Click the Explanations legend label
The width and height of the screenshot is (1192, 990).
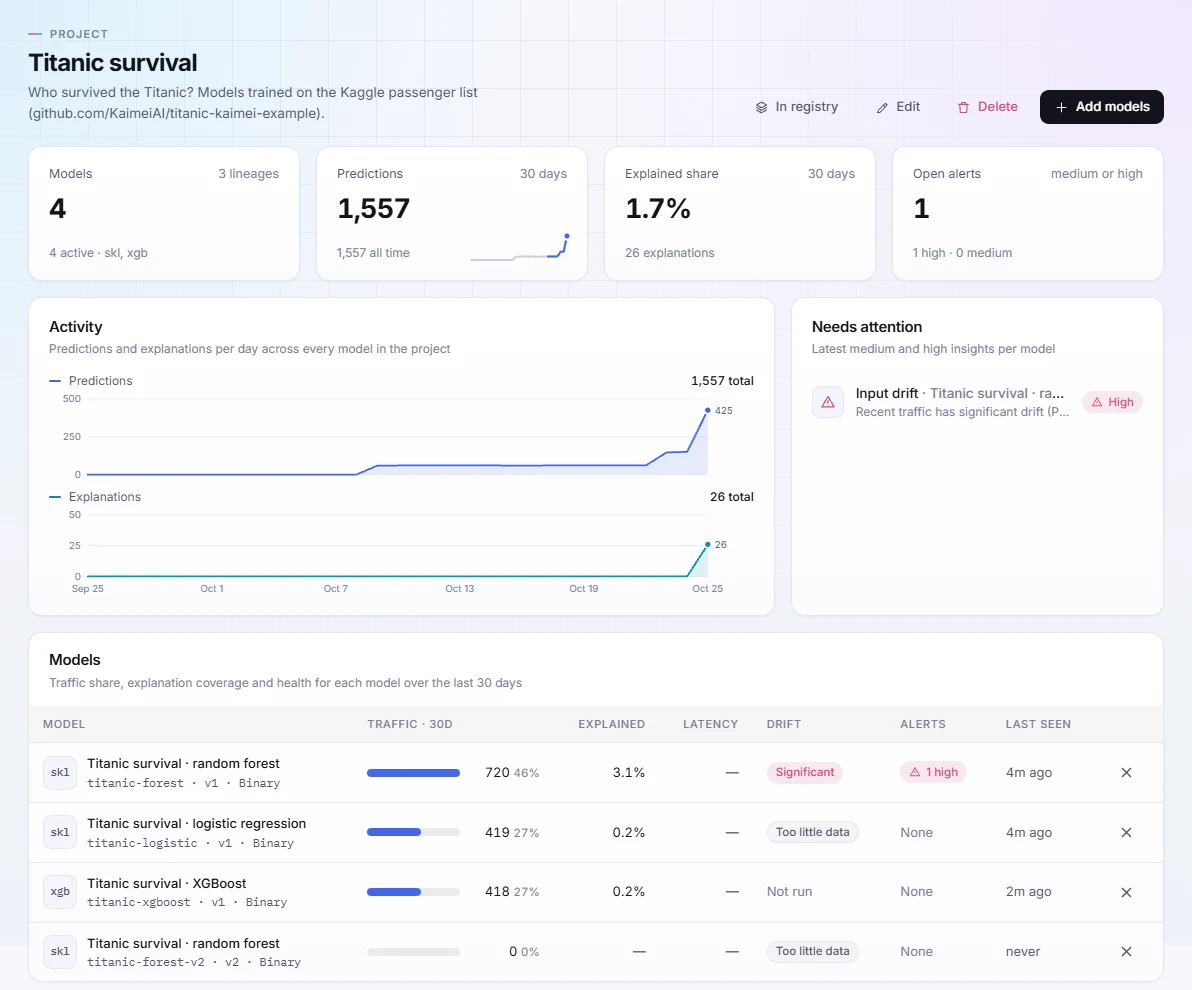(105, 497)
